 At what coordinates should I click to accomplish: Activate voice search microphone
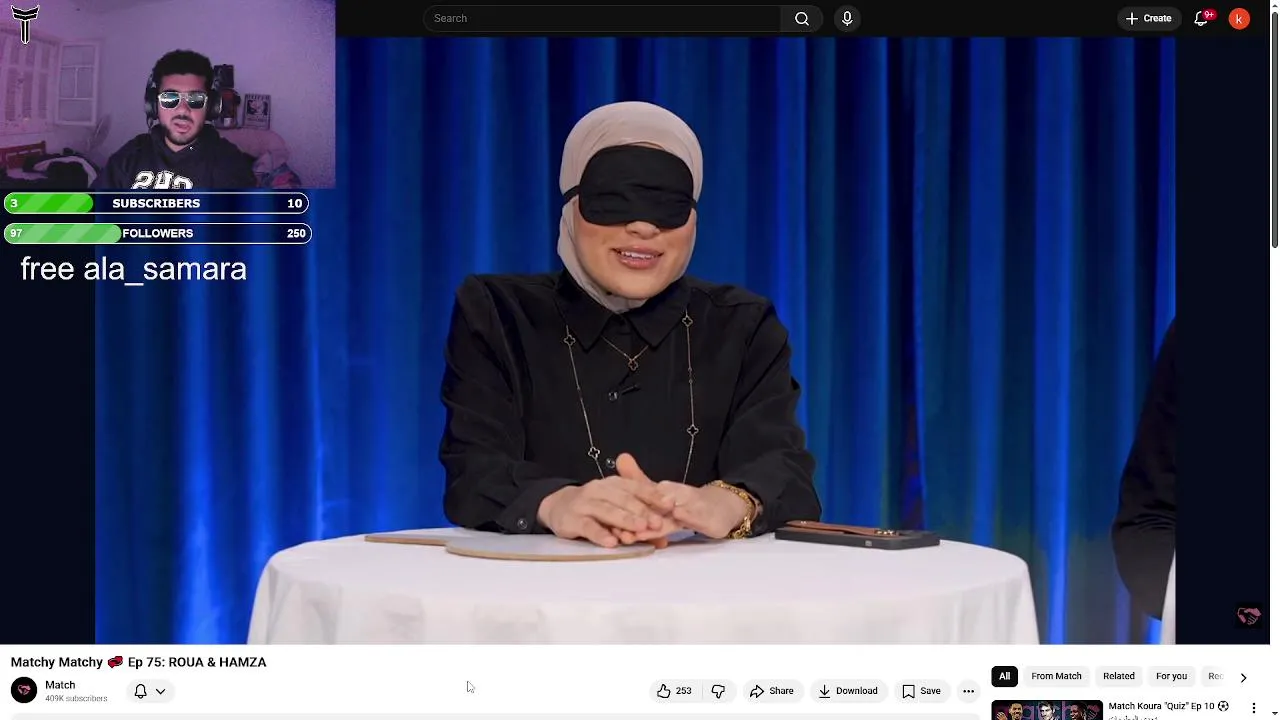point(847,18)
